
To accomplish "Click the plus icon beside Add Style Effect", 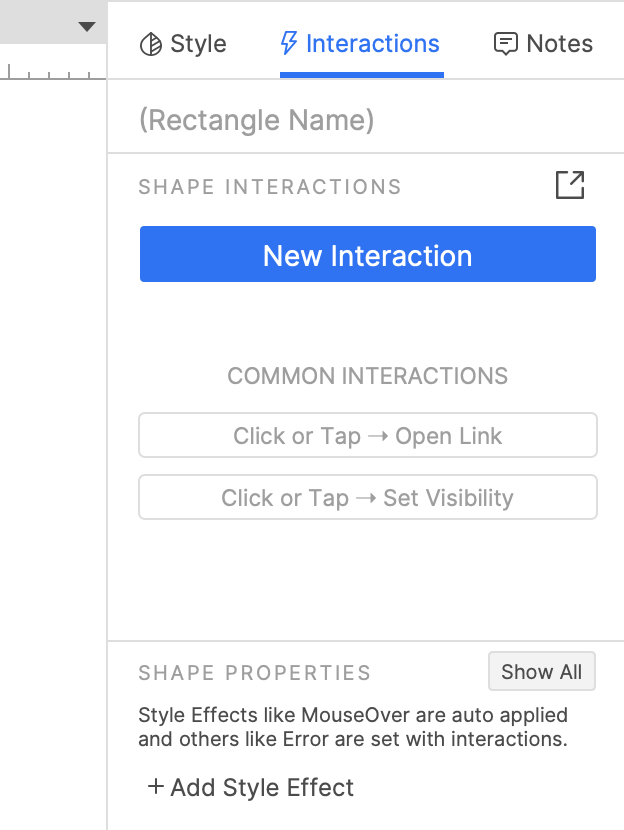I will pos(155,787).
